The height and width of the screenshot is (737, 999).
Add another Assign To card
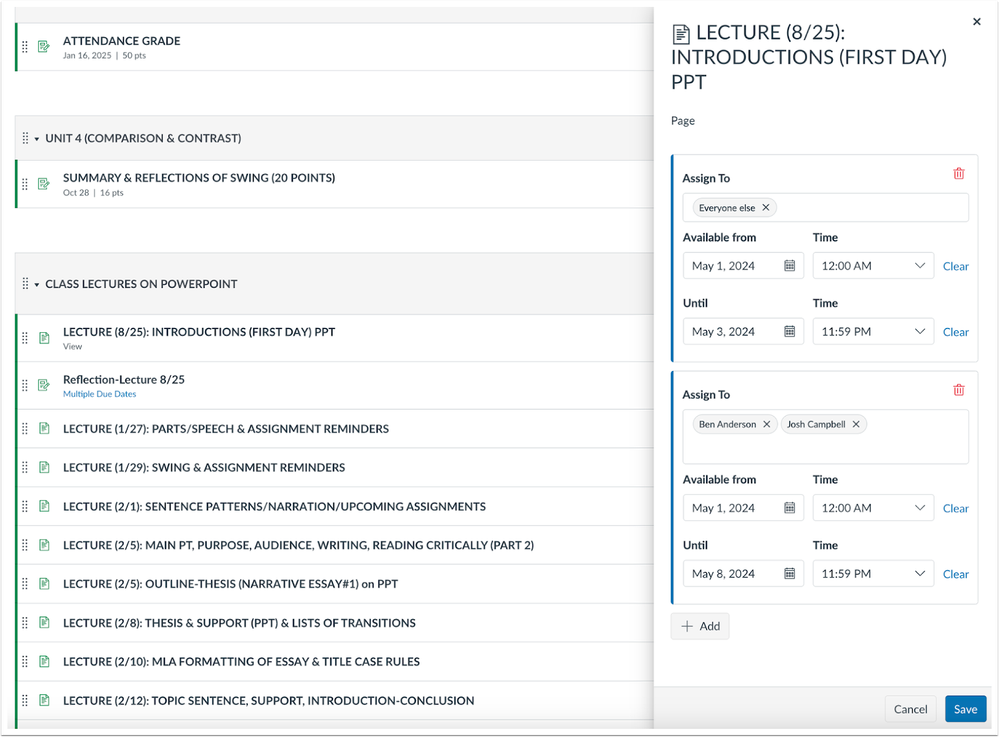point(700,626)
